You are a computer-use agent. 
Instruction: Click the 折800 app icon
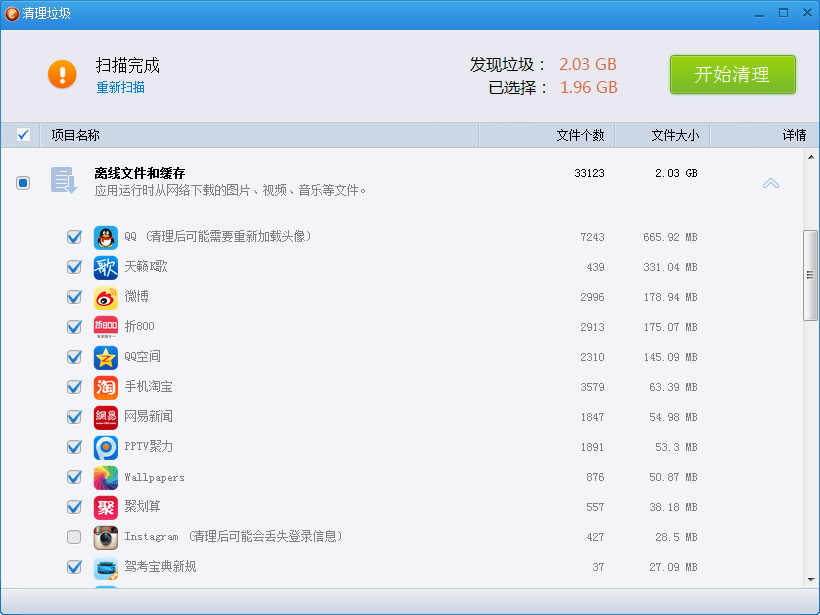pos(106,327)
